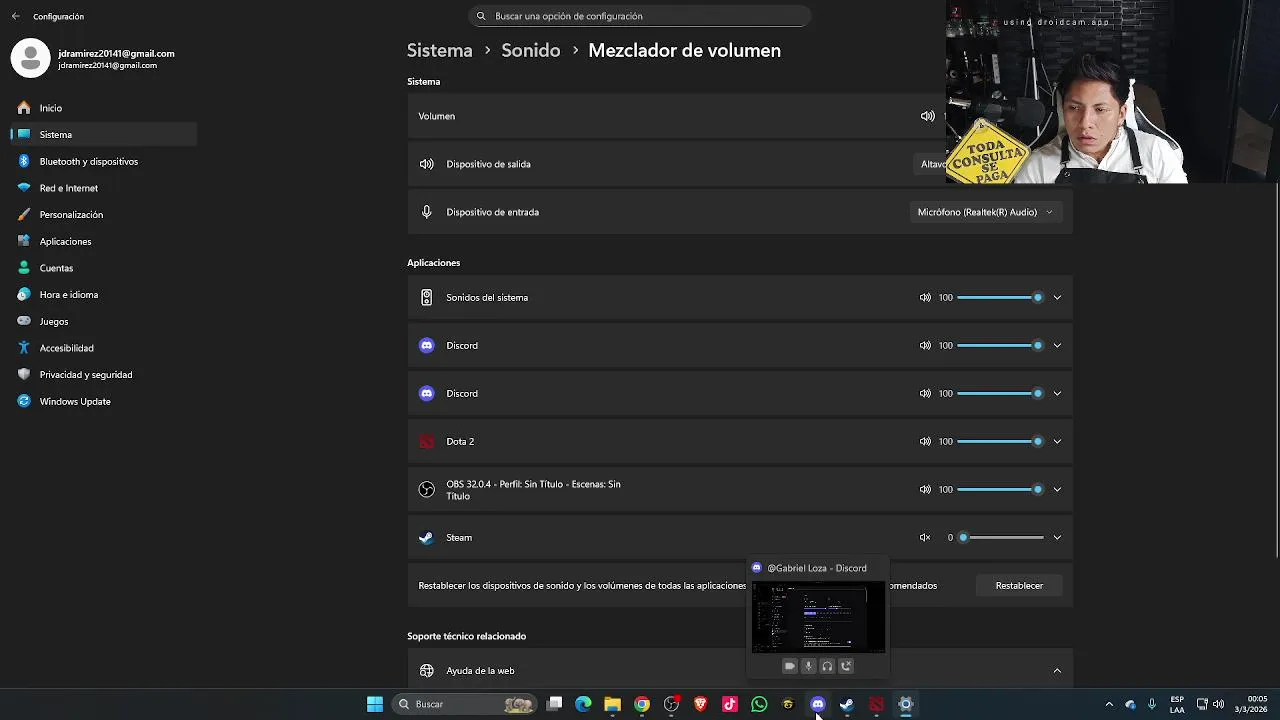Select Sistema in sidebar
This screenshot has height=720, width=1280.
[103, 134]
